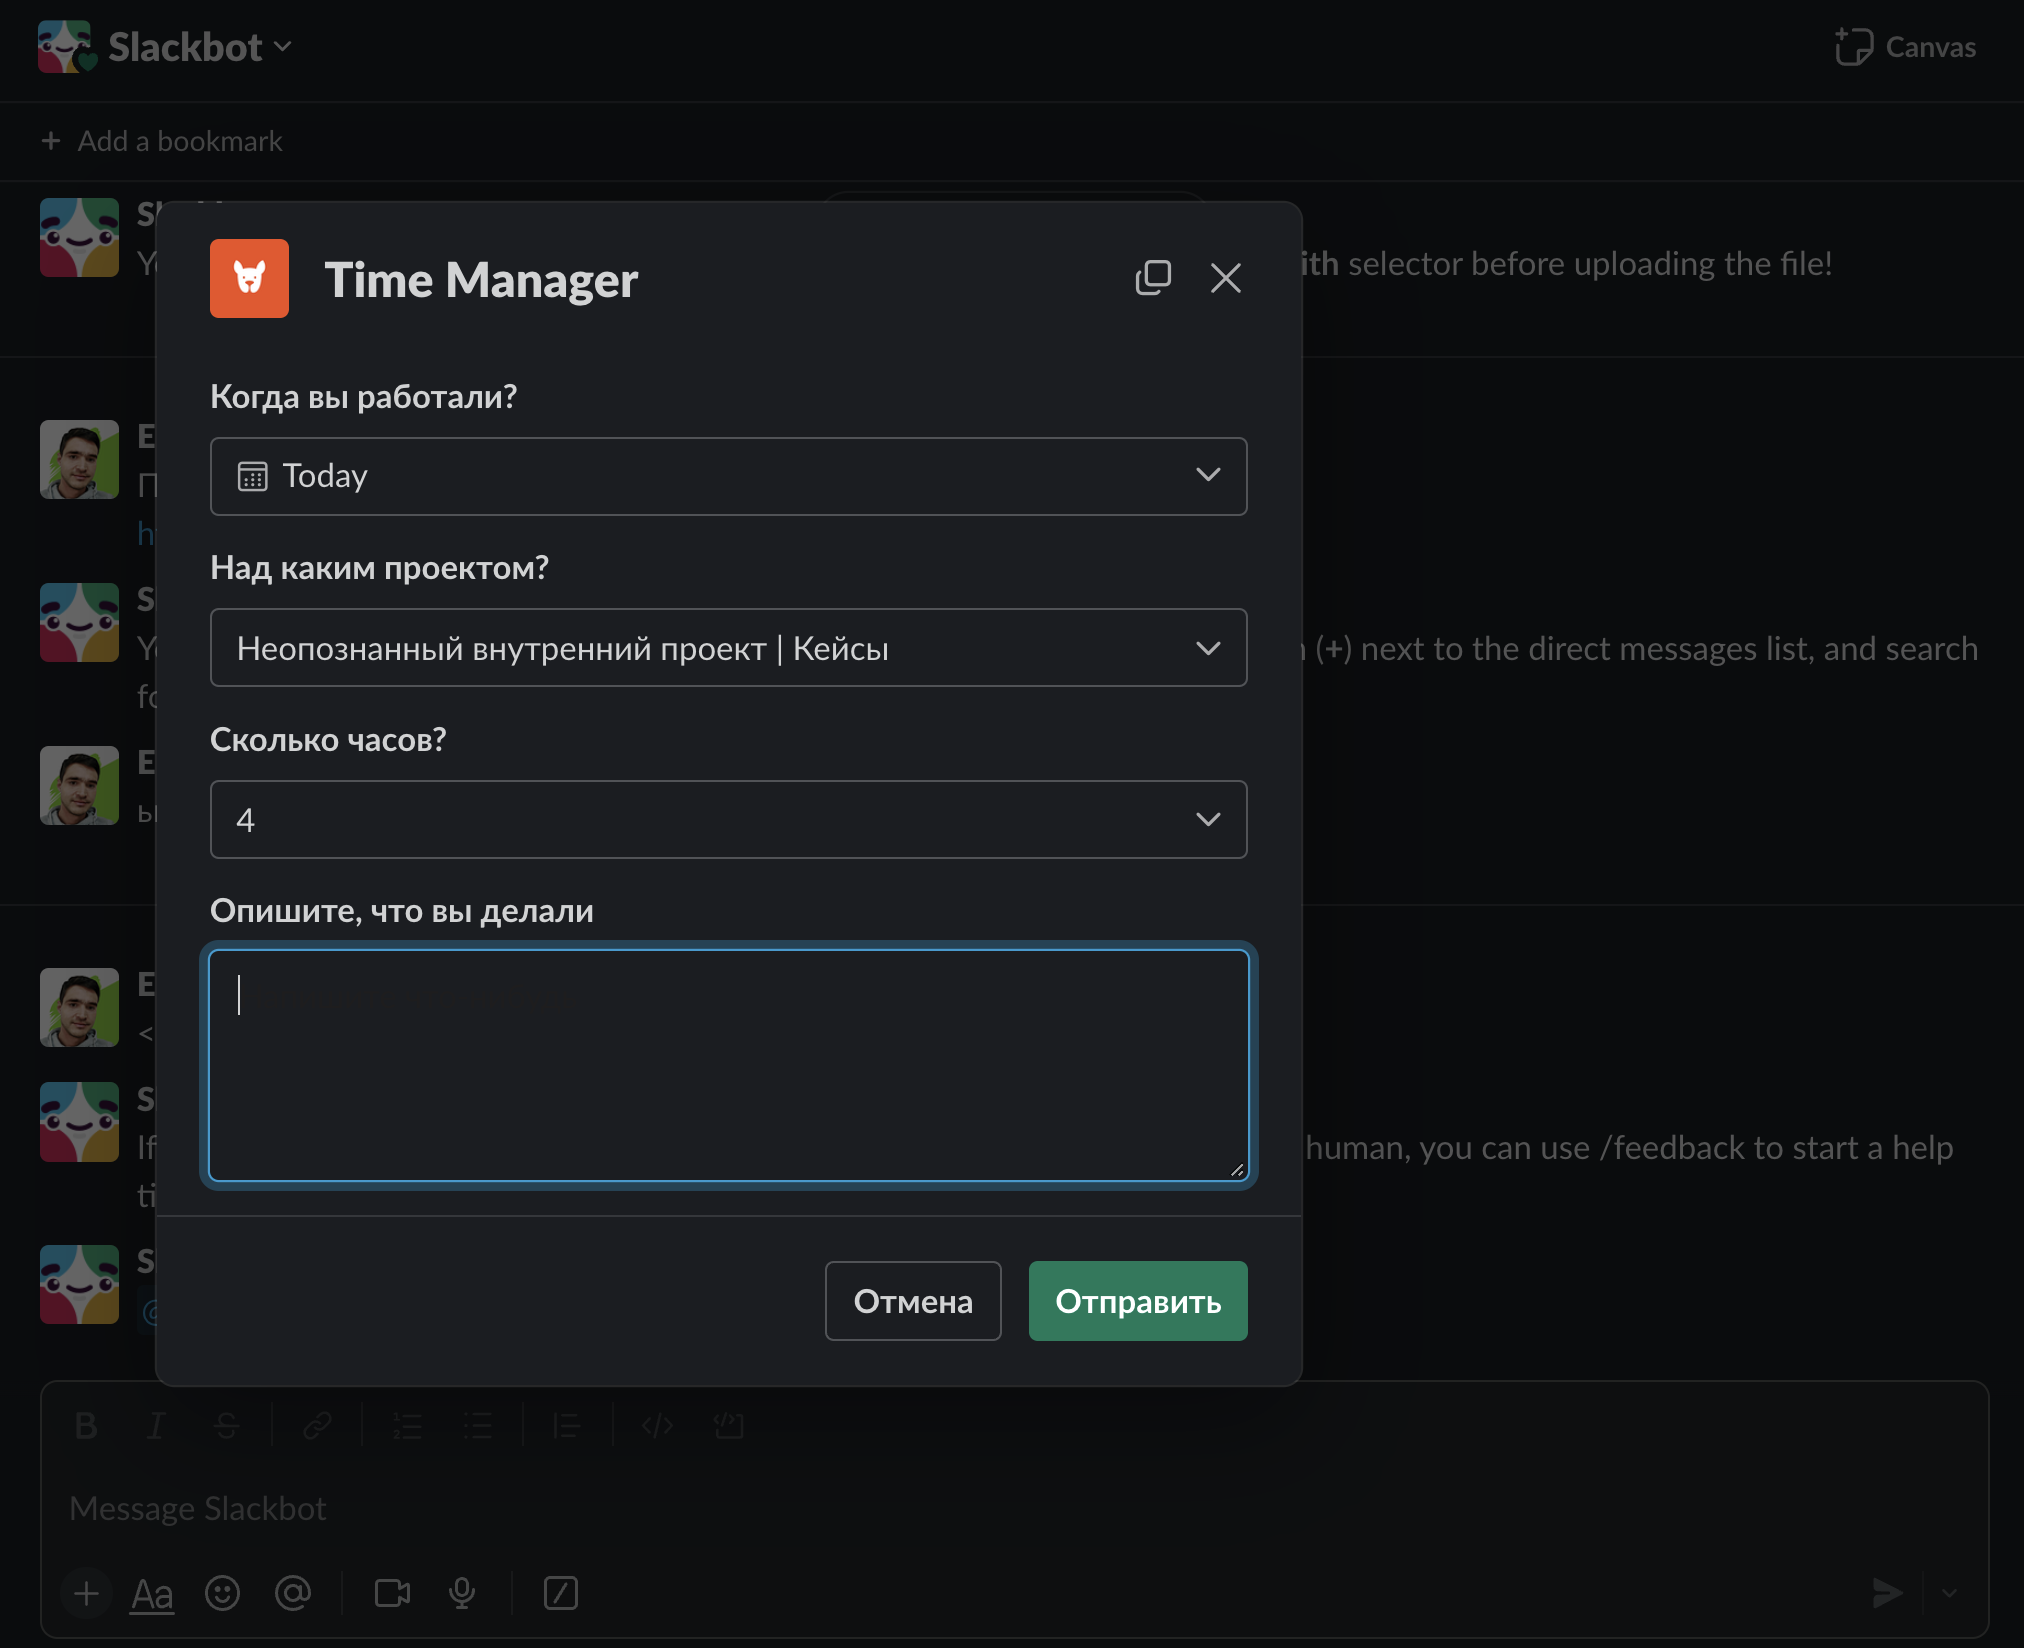Insert a mention with @ icon

[x=293, y=1593]
